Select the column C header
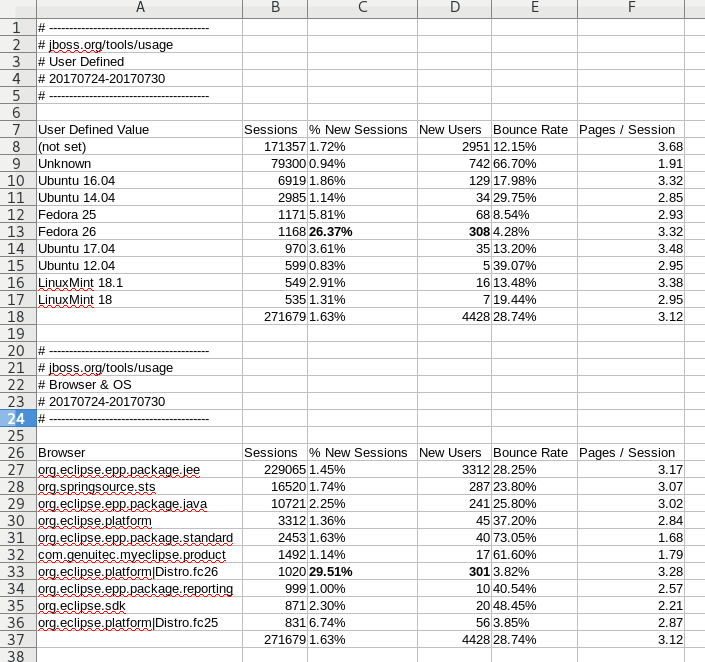This screenshot has width=705, height=662. tap(361, 8)
